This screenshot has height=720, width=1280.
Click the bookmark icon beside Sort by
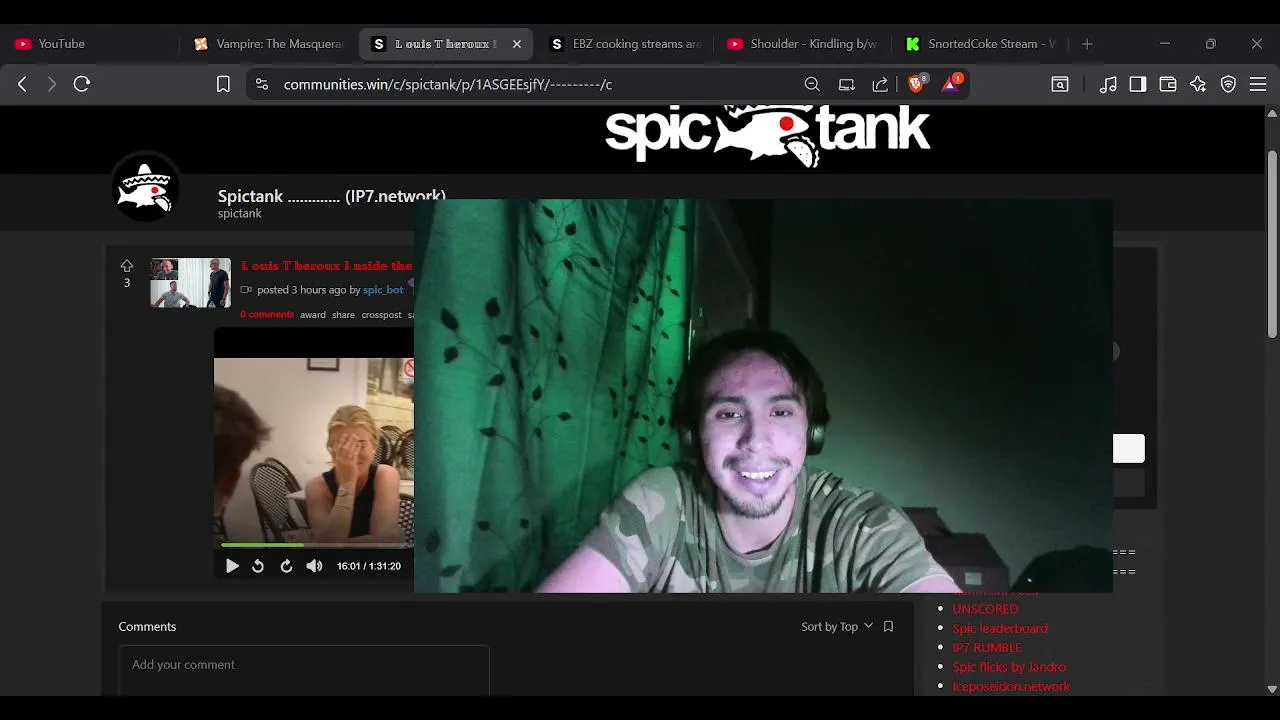pyautogui.click(x=888, y=626)
